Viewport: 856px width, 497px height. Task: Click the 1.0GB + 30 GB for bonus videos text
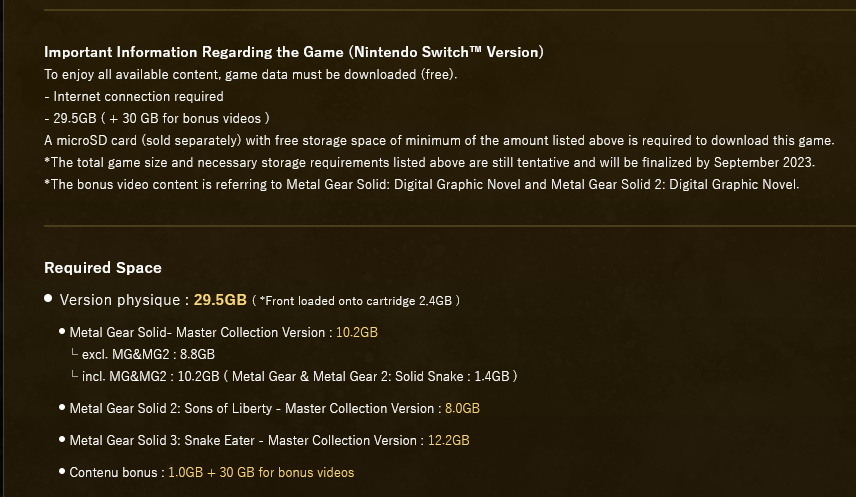click(x=261, y=472)
